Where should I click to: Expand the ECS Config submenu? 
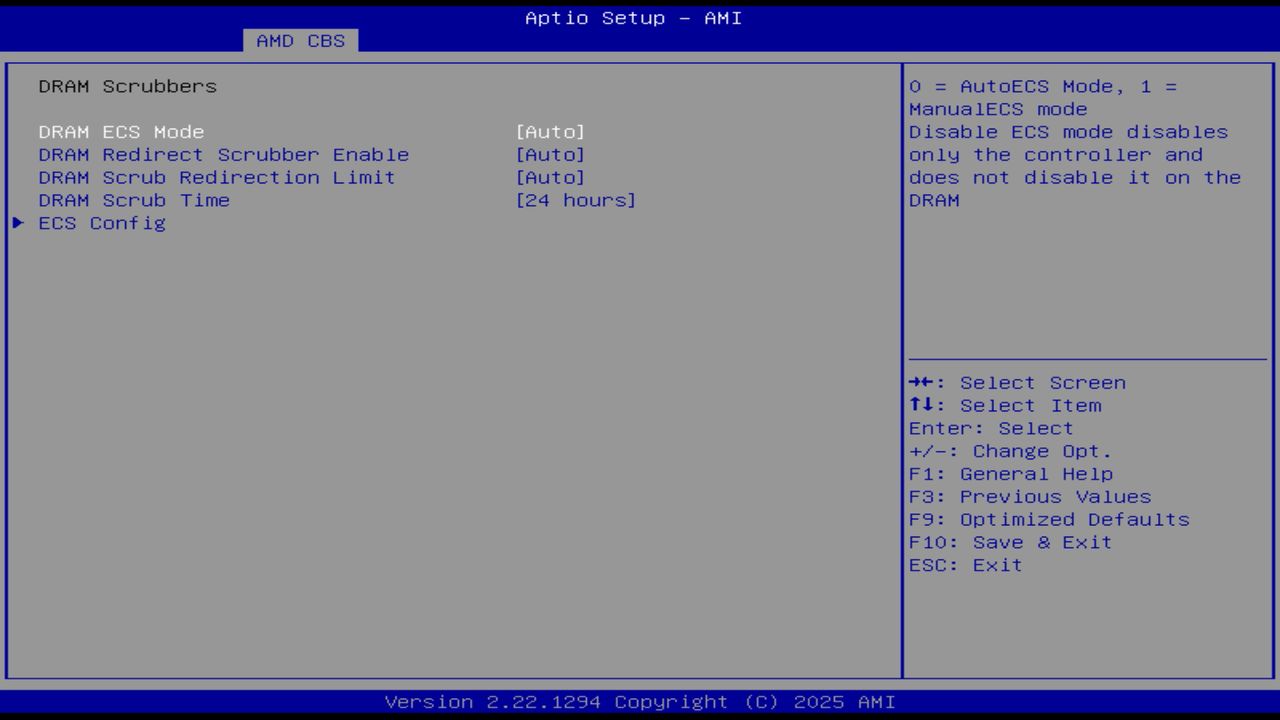pos(102,223)
